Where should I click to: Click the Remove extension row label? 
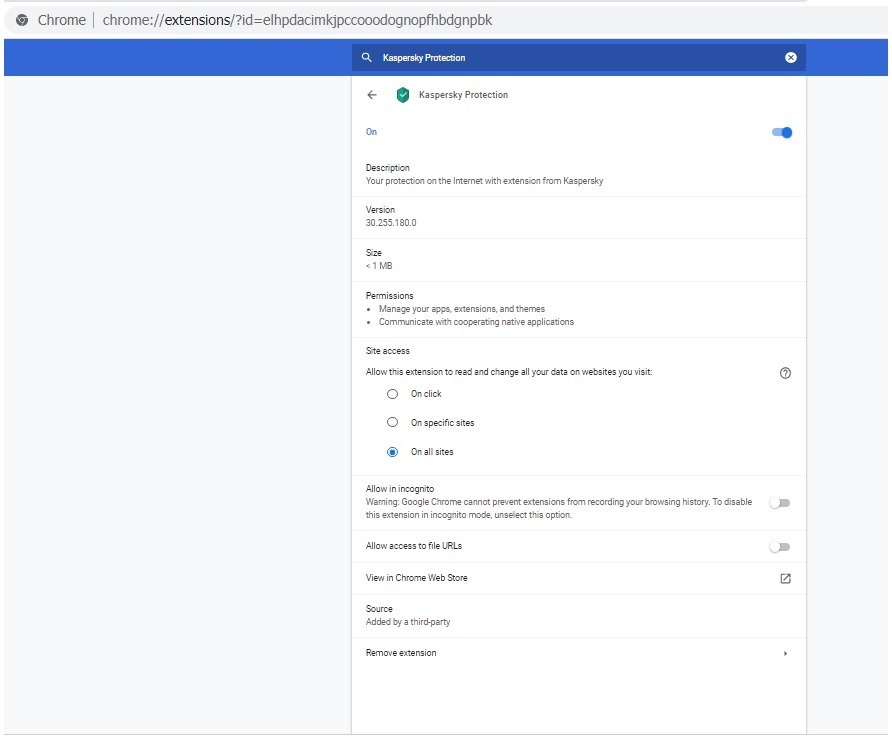coord(401,653)
